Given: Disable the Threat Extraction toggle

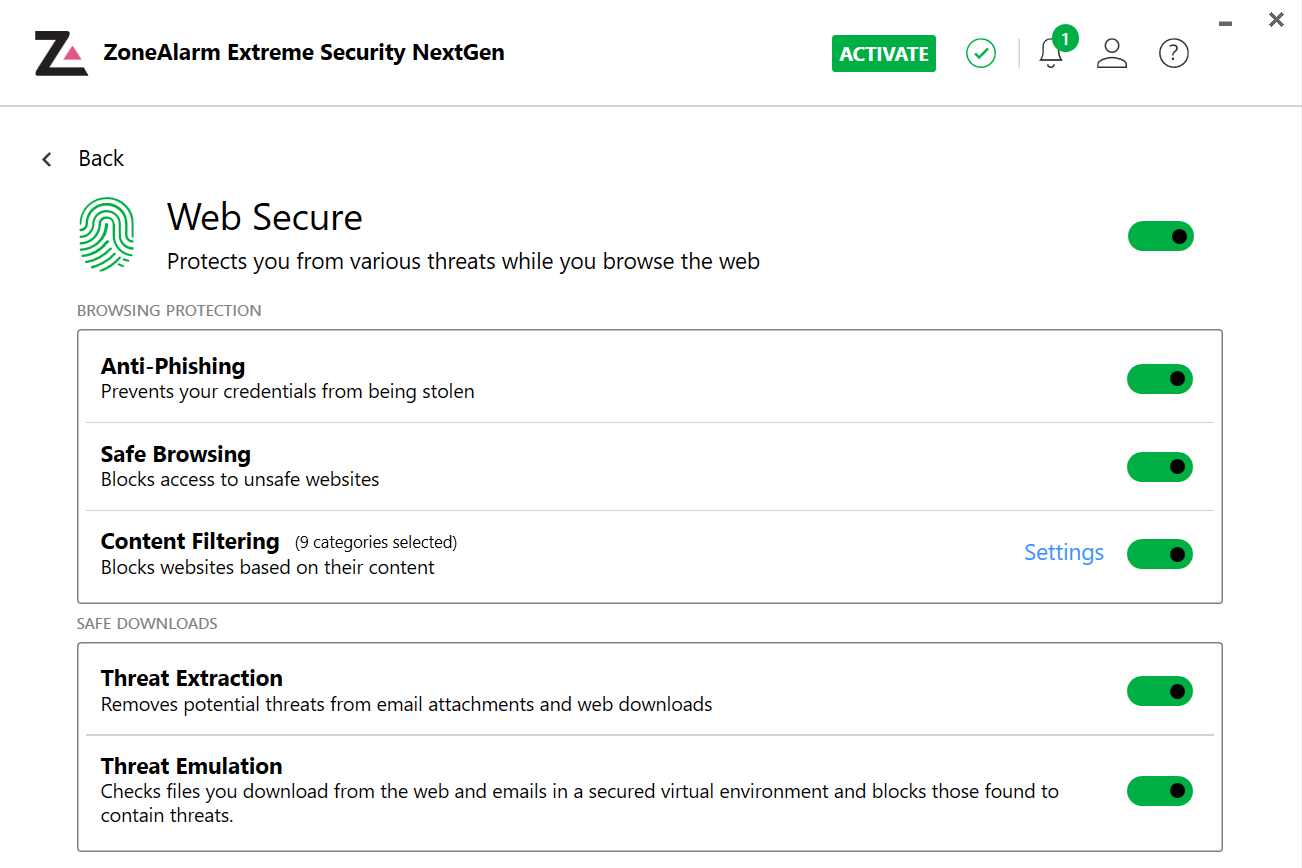Looking at the screenshot, I should tap(1160, 691).
